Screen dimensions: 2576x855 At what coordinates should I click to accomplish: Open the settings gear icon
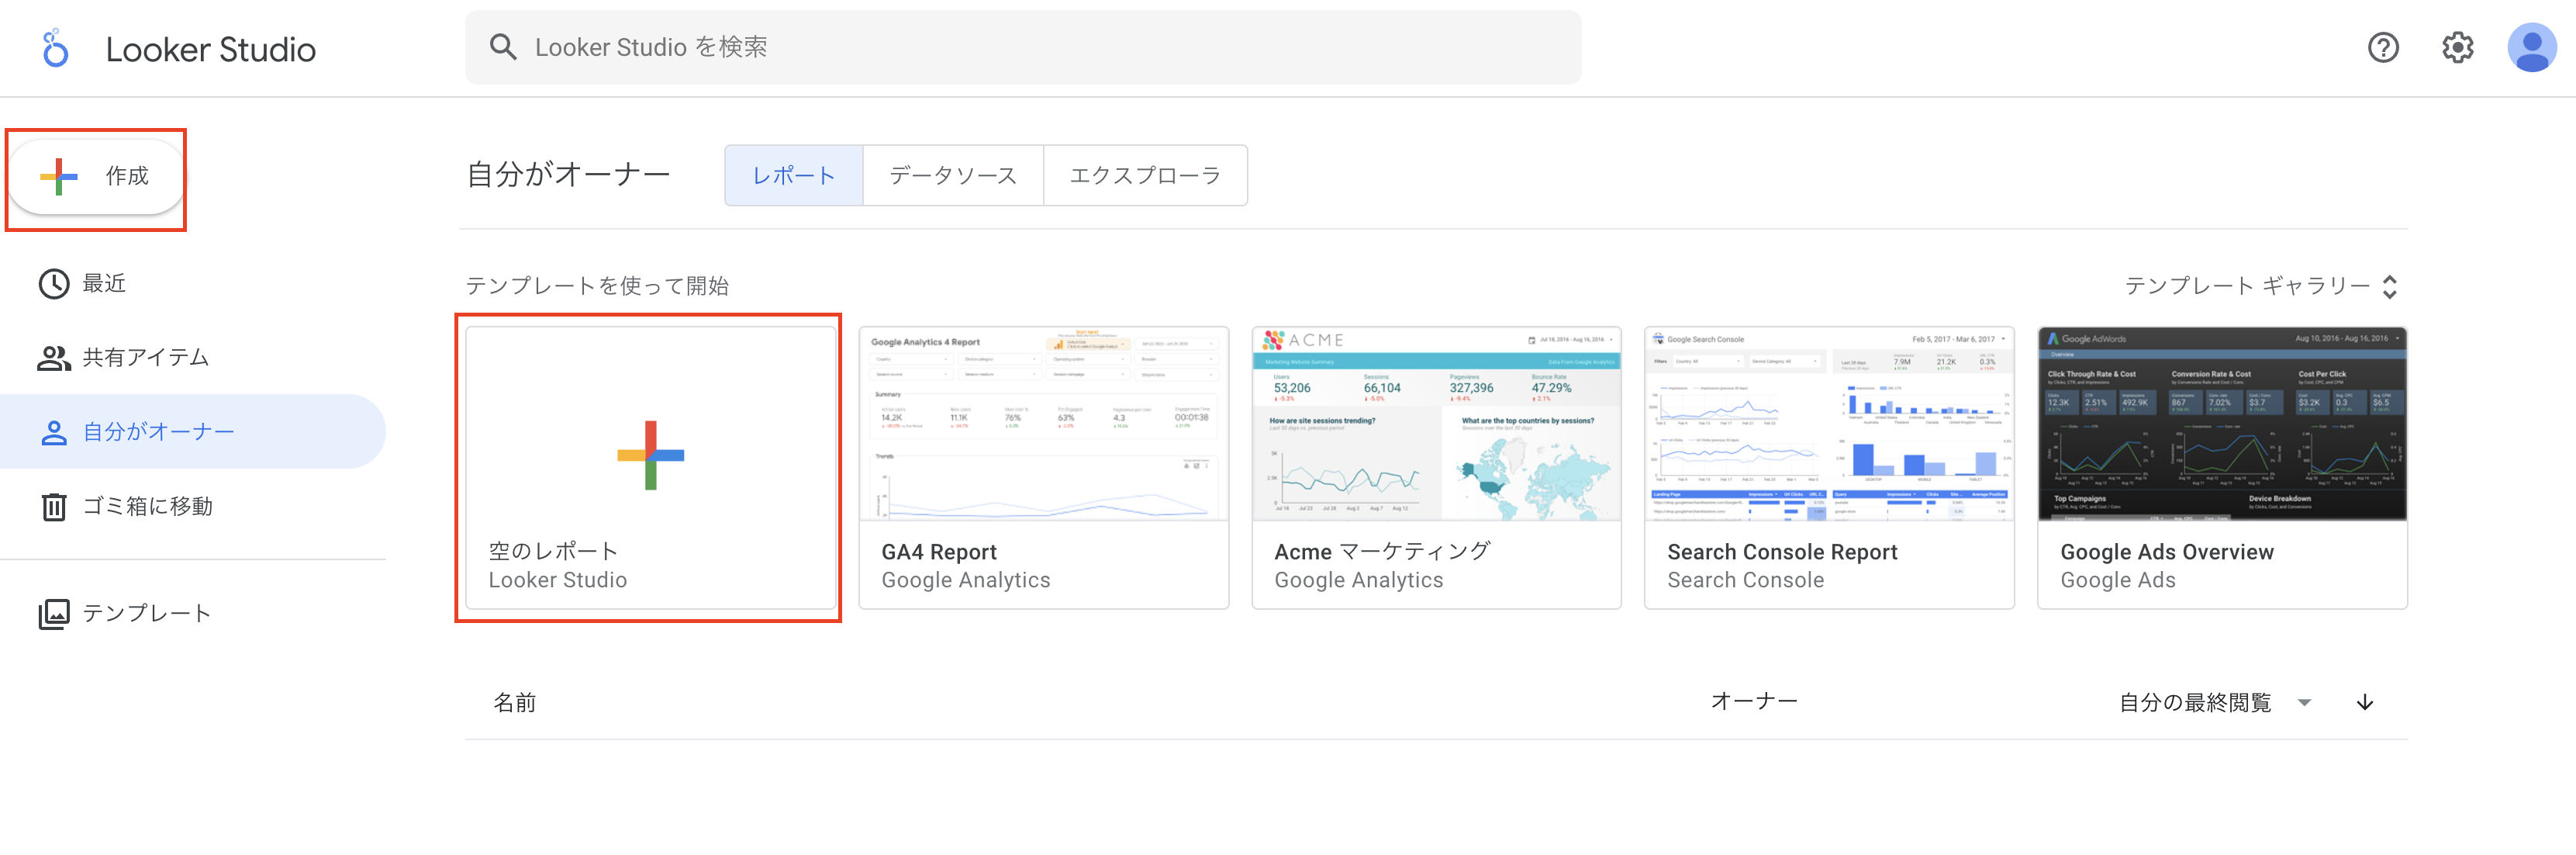pos(2457,47)
